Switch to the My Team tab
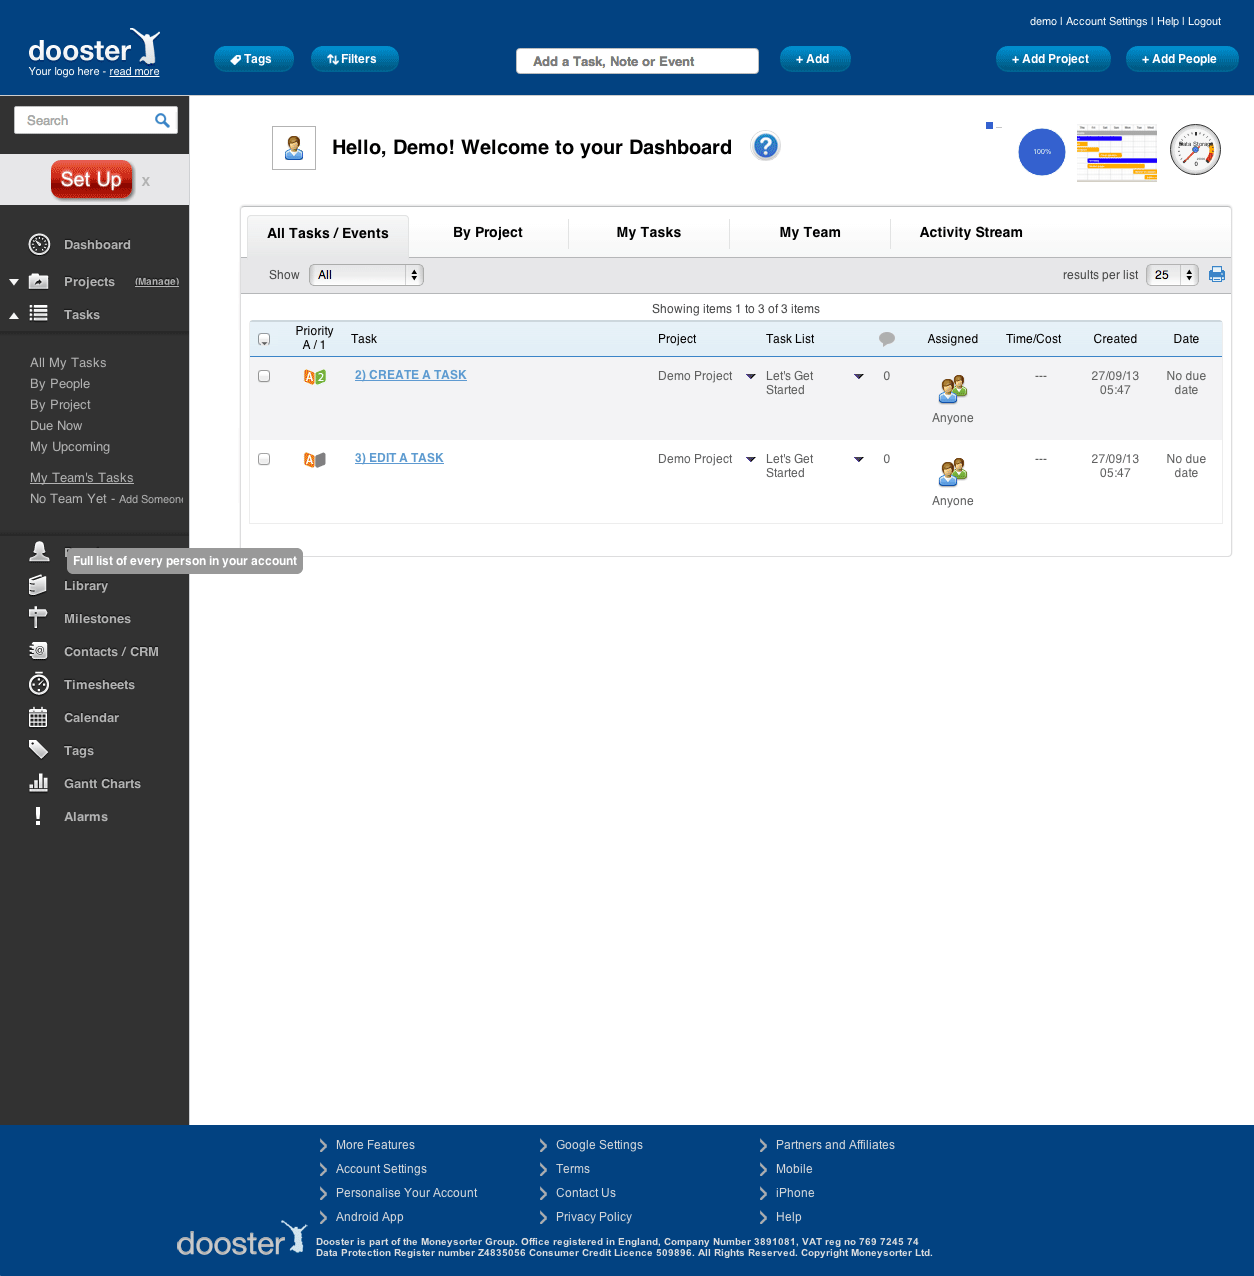The width and height of the screenshot is (1254, 1276). 809,233
